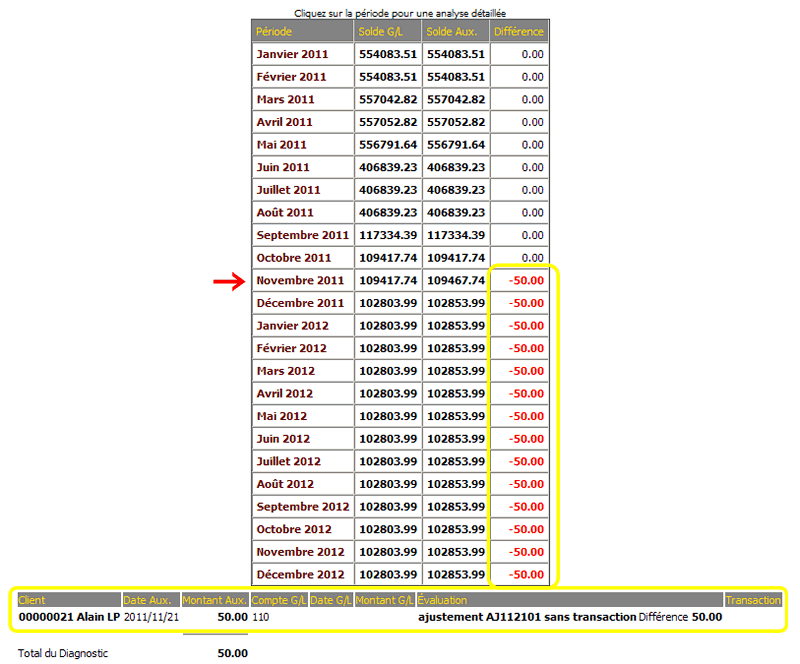The height and width of the screenshot is (664, 800).
Task: Click the Compte G/L column header
Action: [279, 600]
